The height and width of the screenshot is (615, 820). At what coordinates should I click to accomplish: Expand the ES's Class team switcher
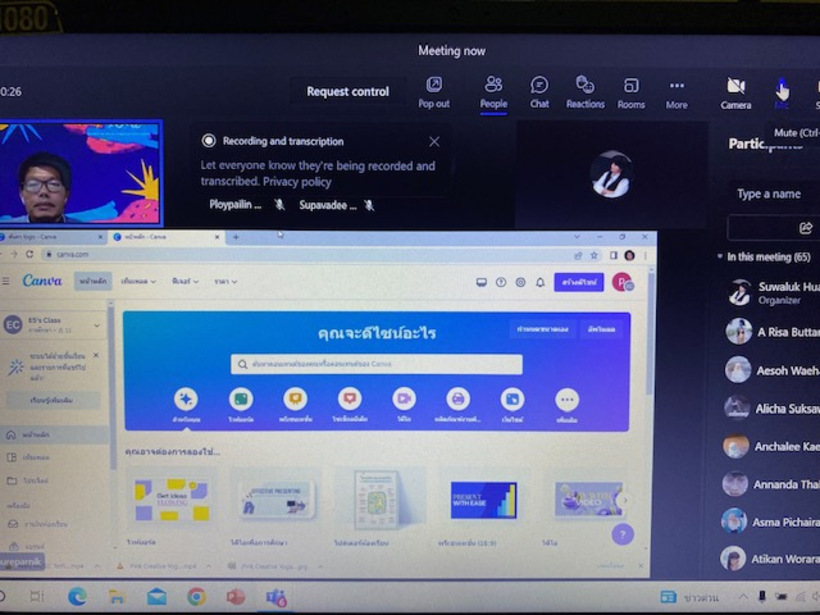96,326
